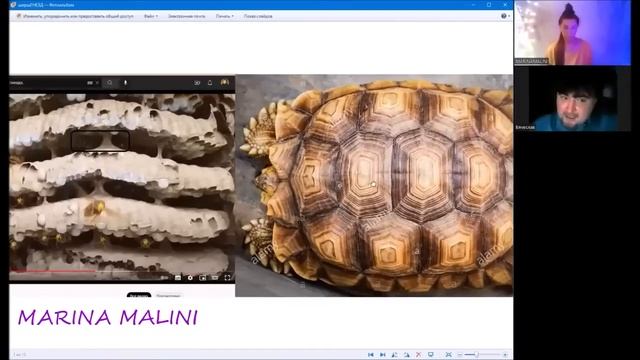
Task: Click the notification bell in the embedded player
Action: 210,82
